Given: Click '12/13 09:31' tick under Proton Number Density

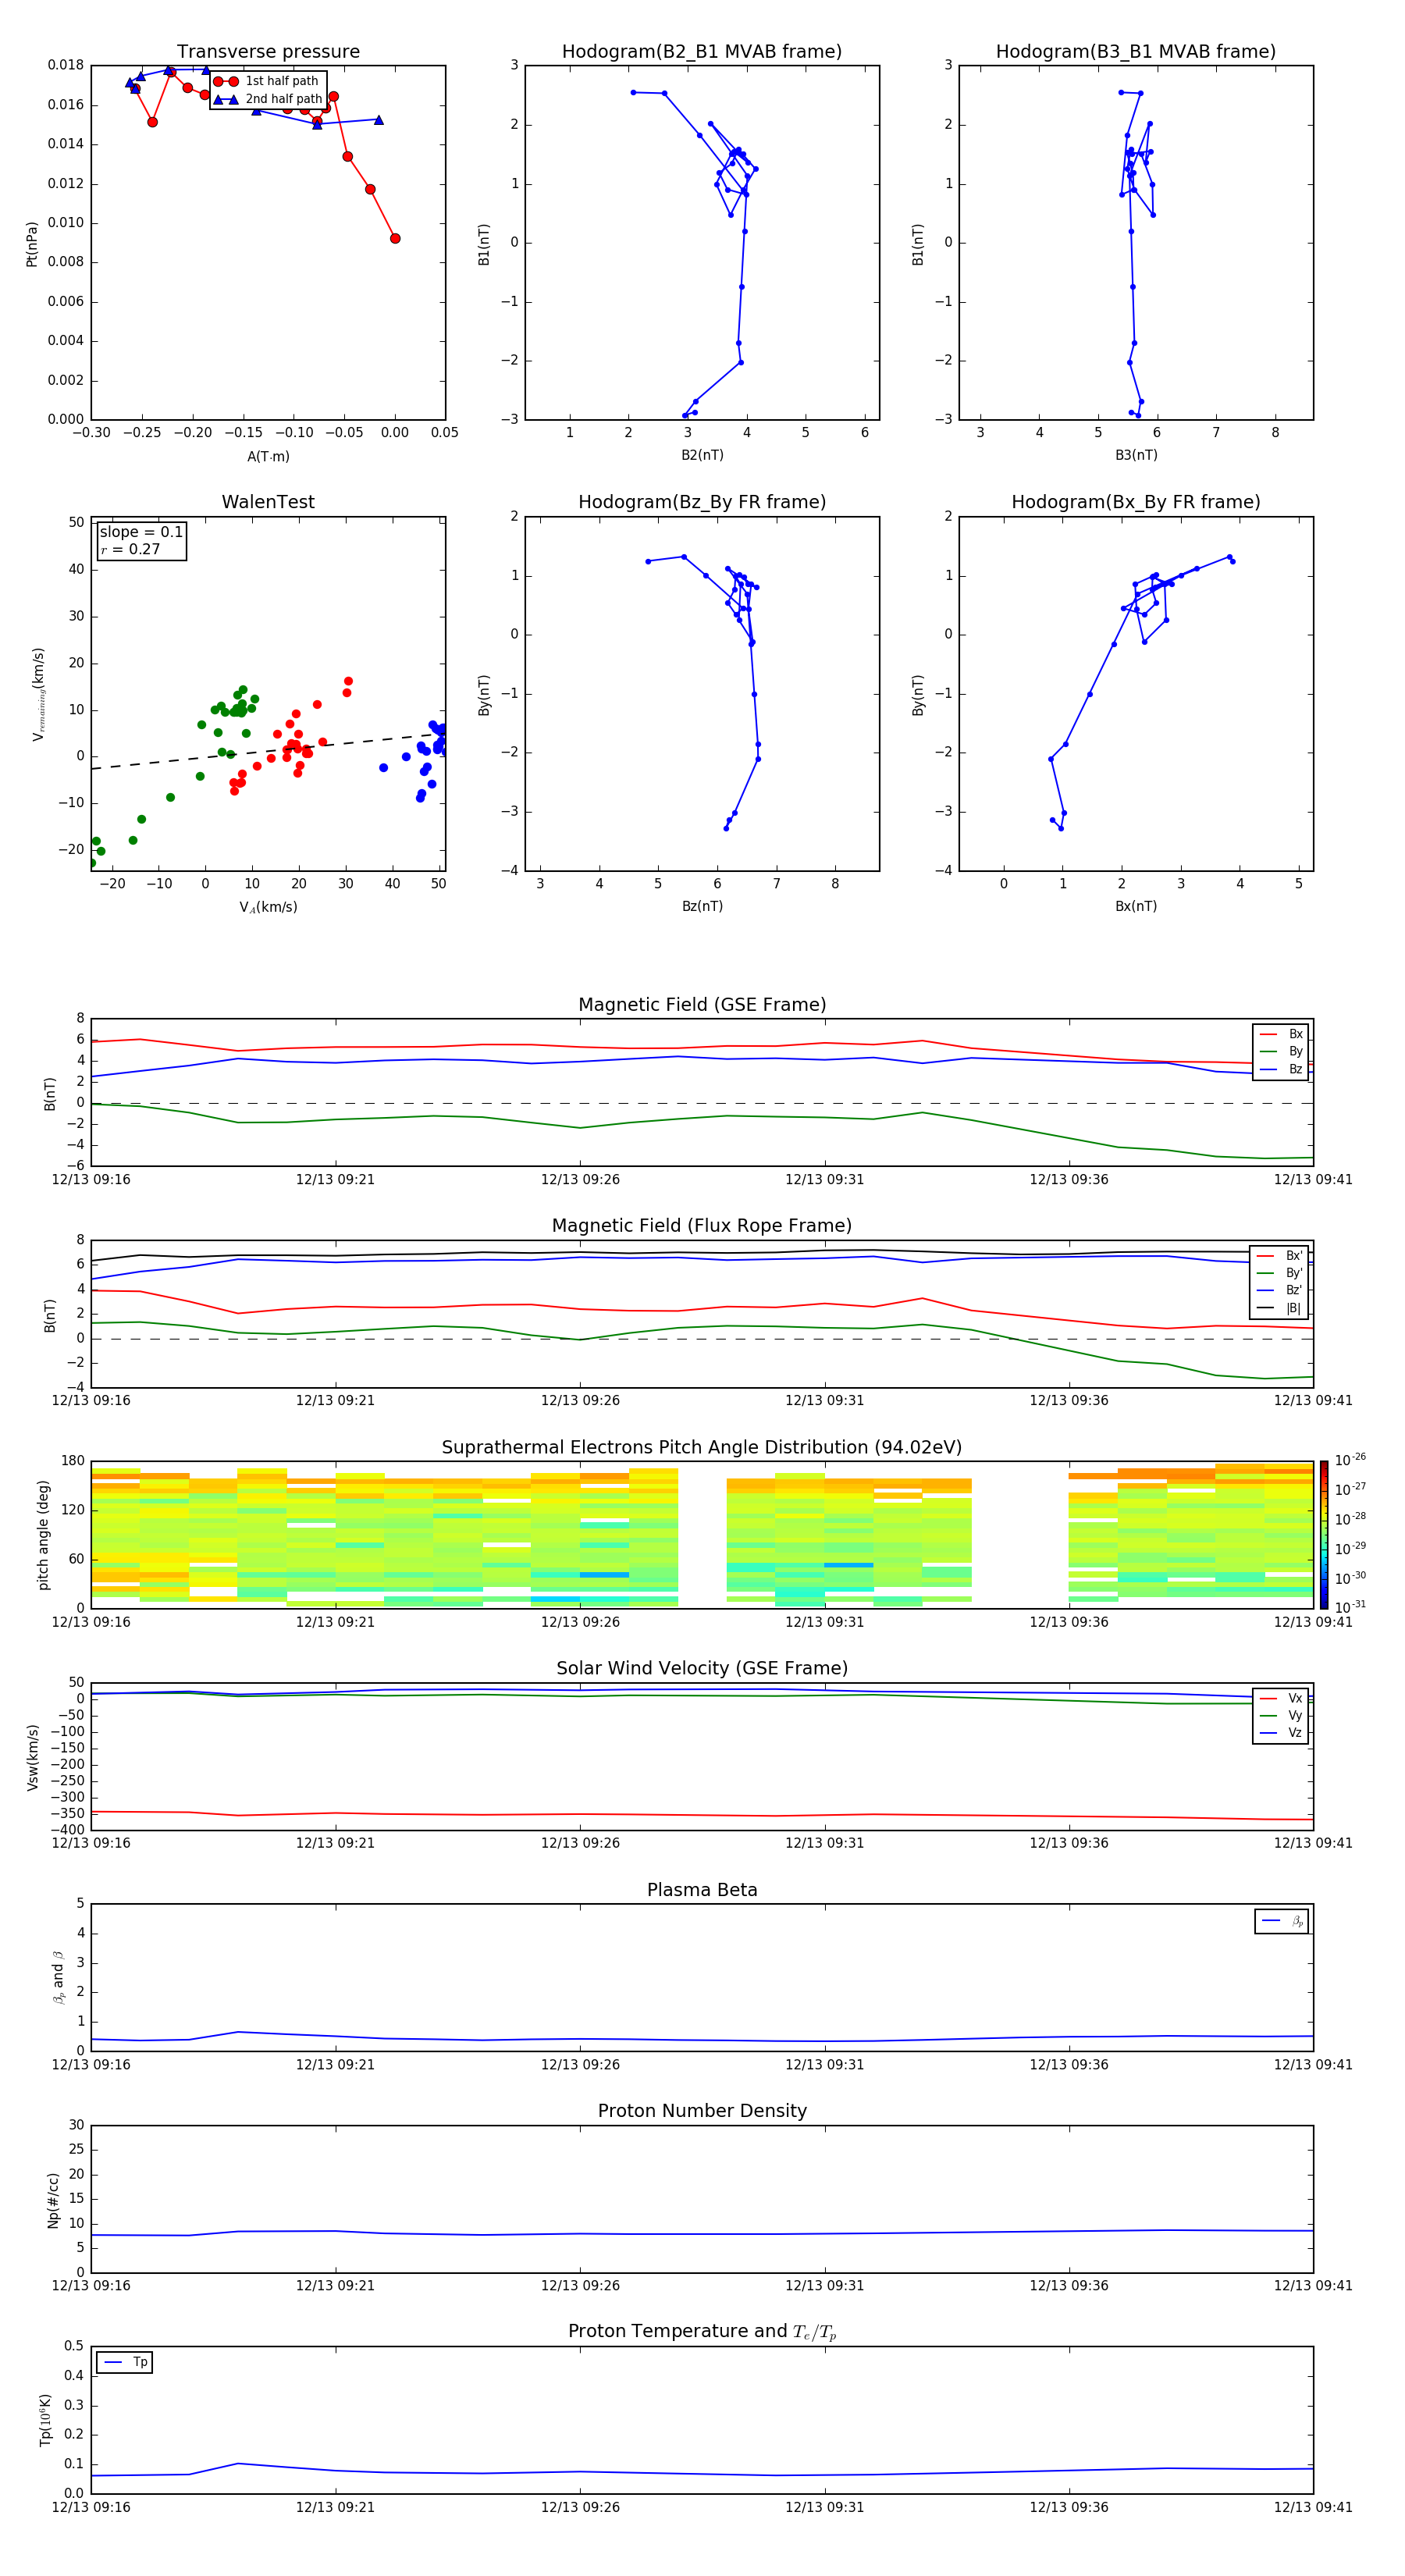Looking at the screenshot, I should (x=824, y=2285).
